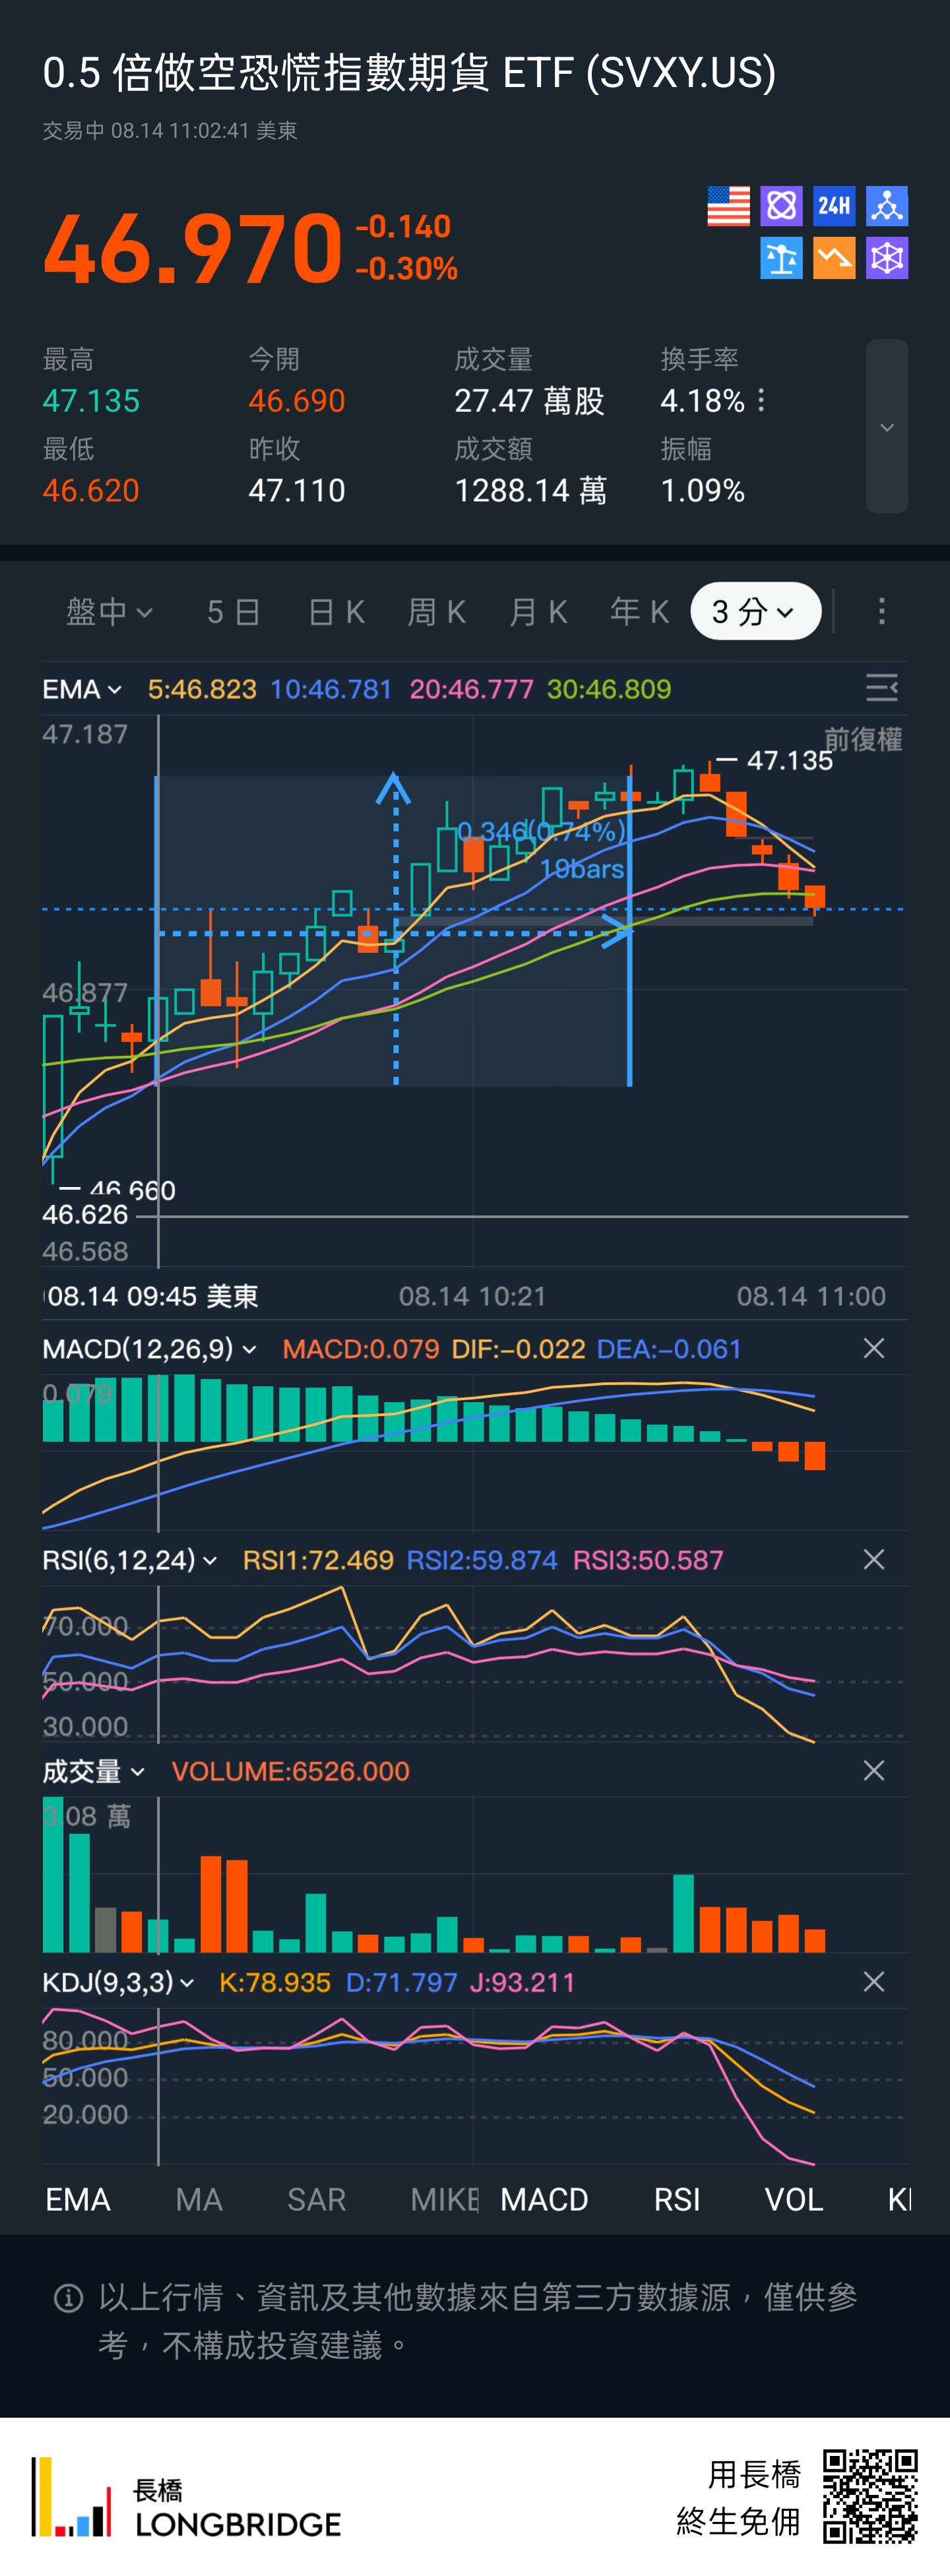950x2576 pixels.
Task: Switch to the 5 日 chart tab
Action: click(x=233, y=611)
